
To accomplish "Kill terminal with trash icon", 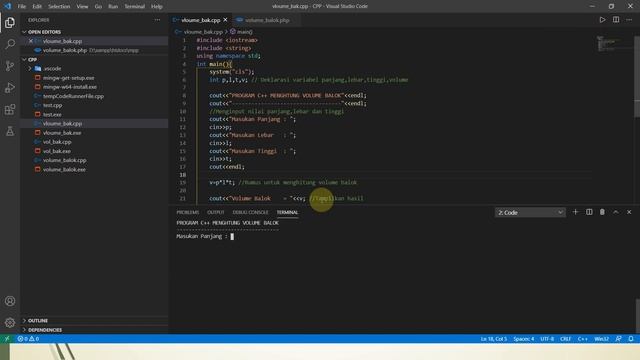I will click(x=602, y=212).
